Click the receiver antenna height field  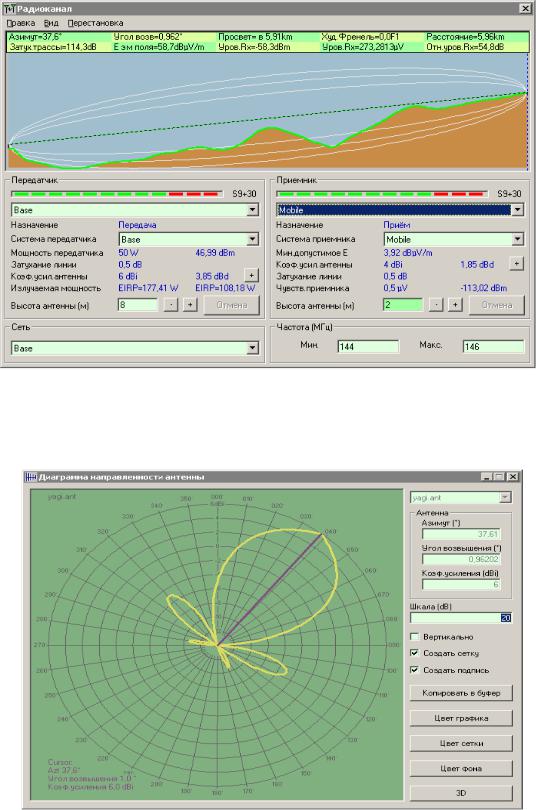click(403, 305)
